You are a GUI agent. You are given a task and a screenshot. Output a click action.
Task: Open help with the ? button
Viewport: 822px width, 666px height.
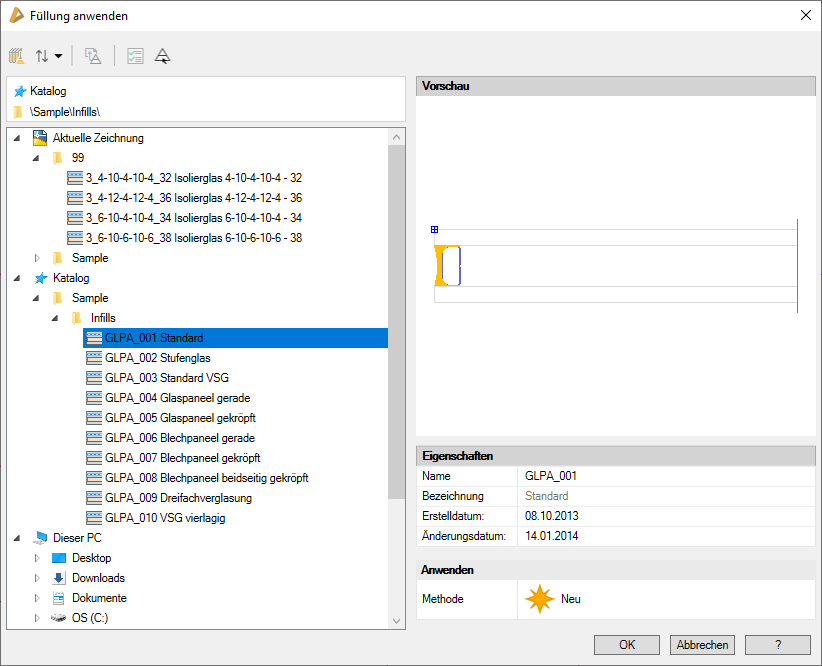777,645
